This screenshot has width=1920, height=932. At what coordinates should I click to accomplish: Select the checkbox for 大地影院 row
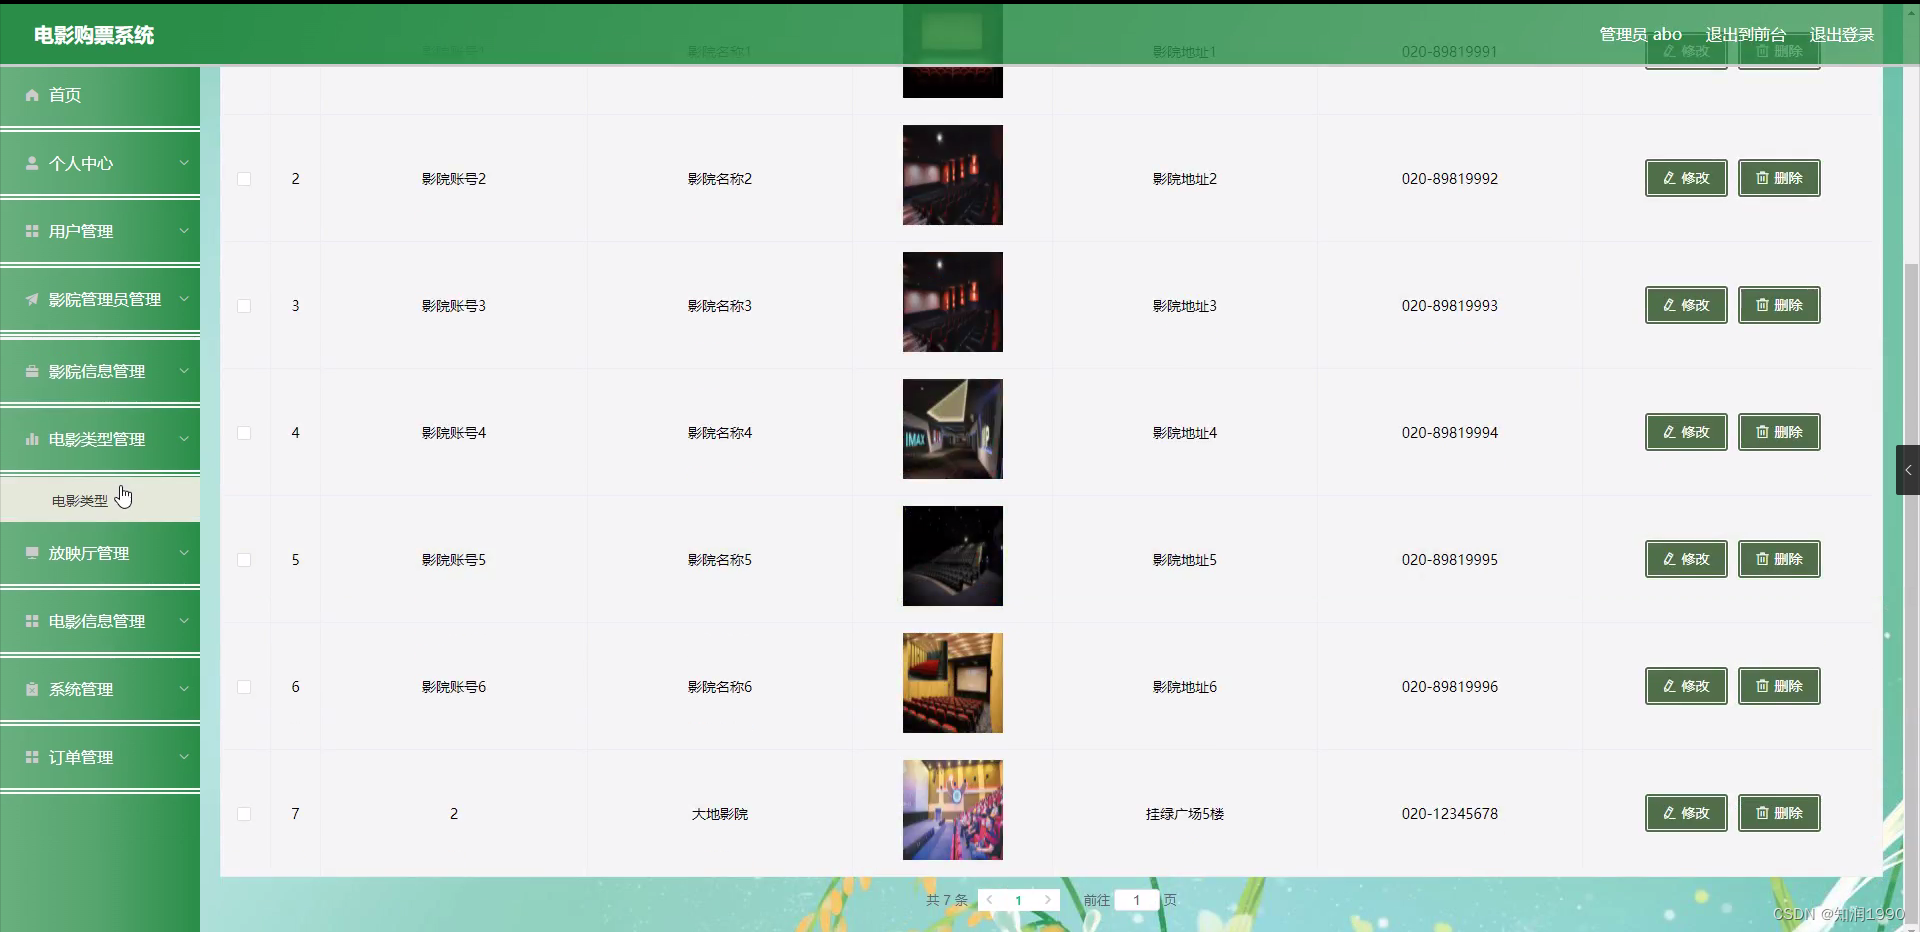(x=244, y=814)
